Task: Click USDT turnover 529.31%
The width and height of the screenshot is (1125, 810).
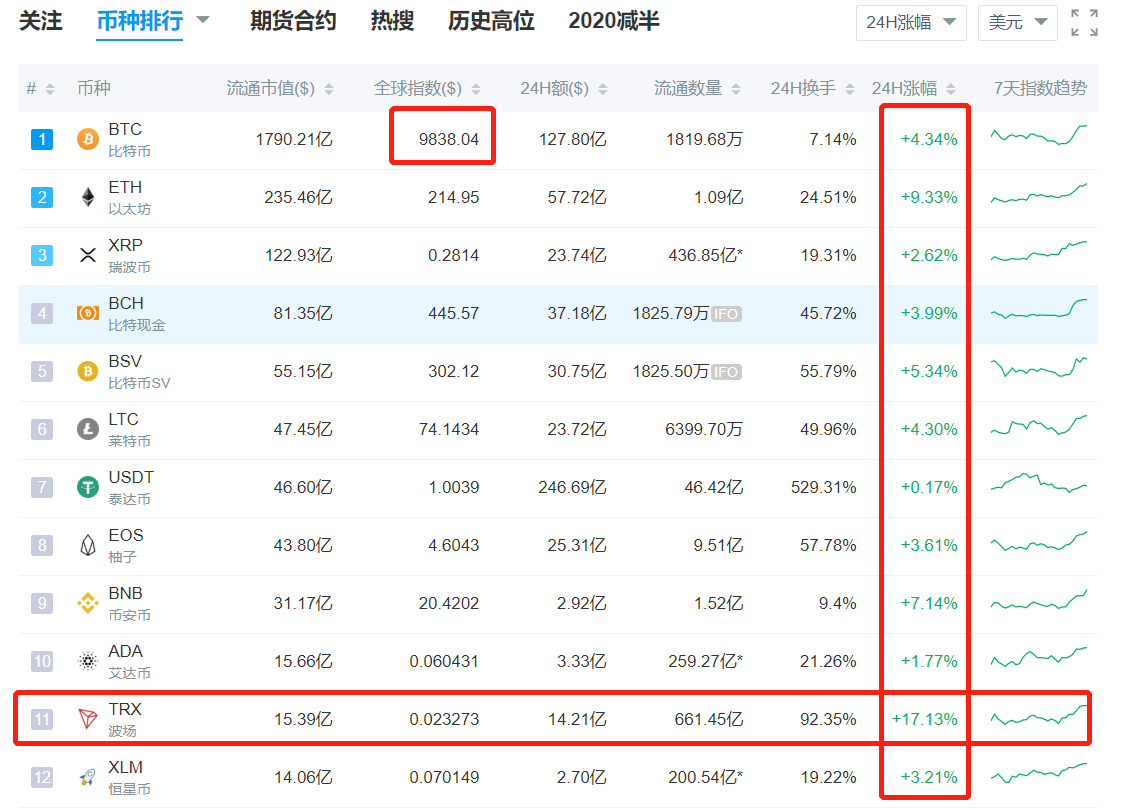Action: pyautogui.click(x=824, y=488)
